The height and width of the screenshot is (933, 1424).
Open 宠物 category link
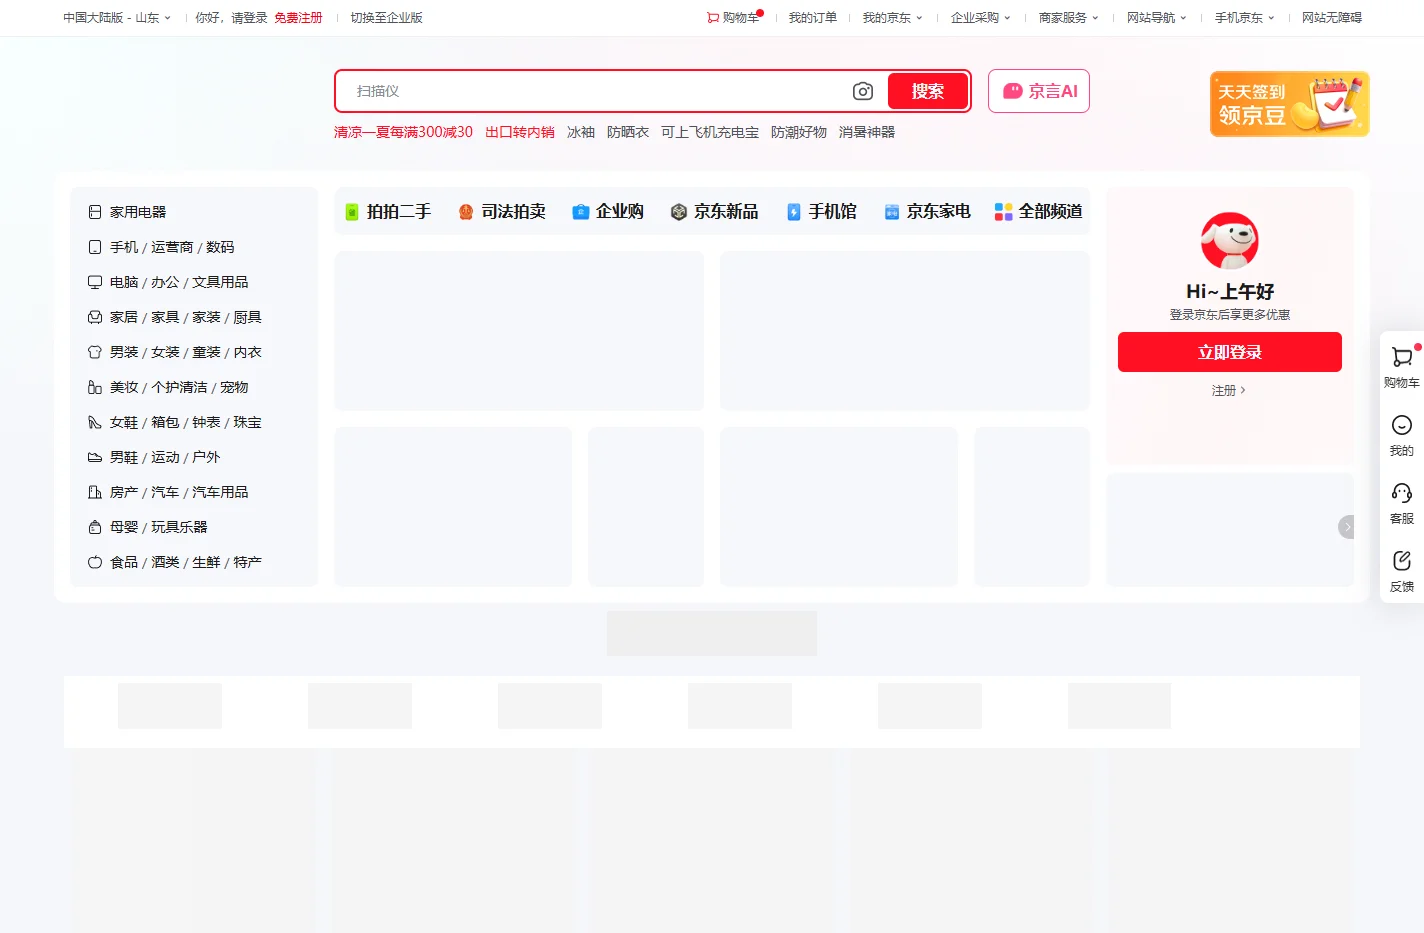234,387
